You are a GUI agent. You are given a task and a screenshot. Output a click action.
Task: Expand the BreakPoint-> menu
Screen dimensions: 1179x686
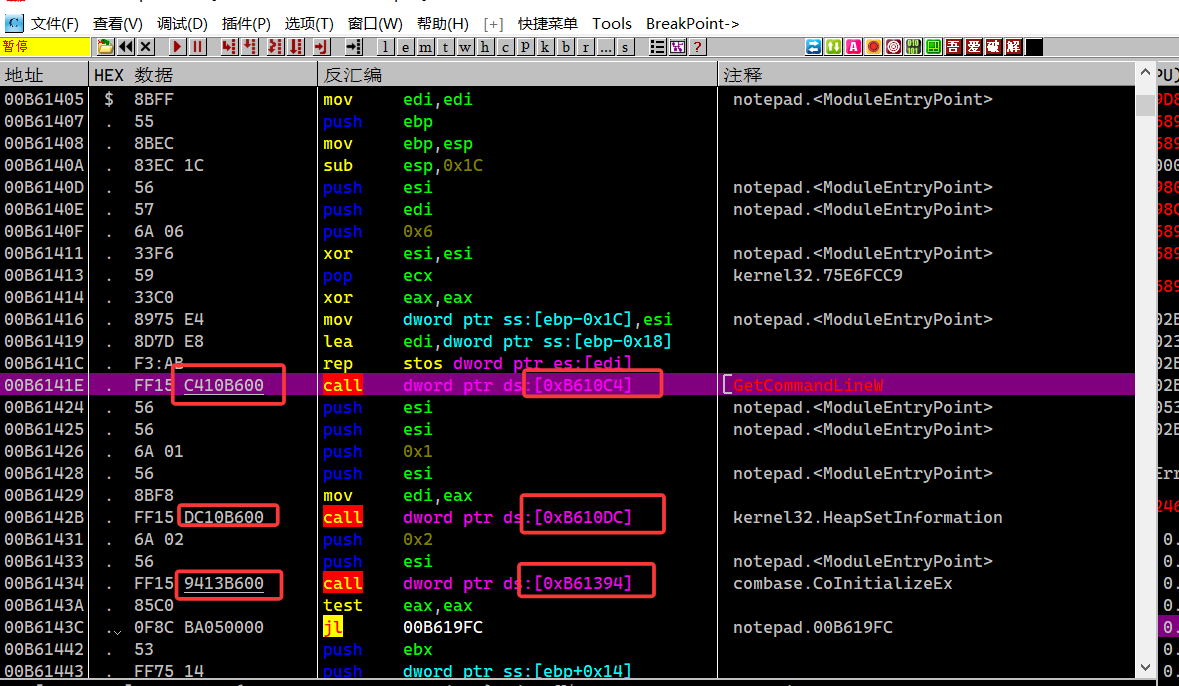tap(692, 23)
